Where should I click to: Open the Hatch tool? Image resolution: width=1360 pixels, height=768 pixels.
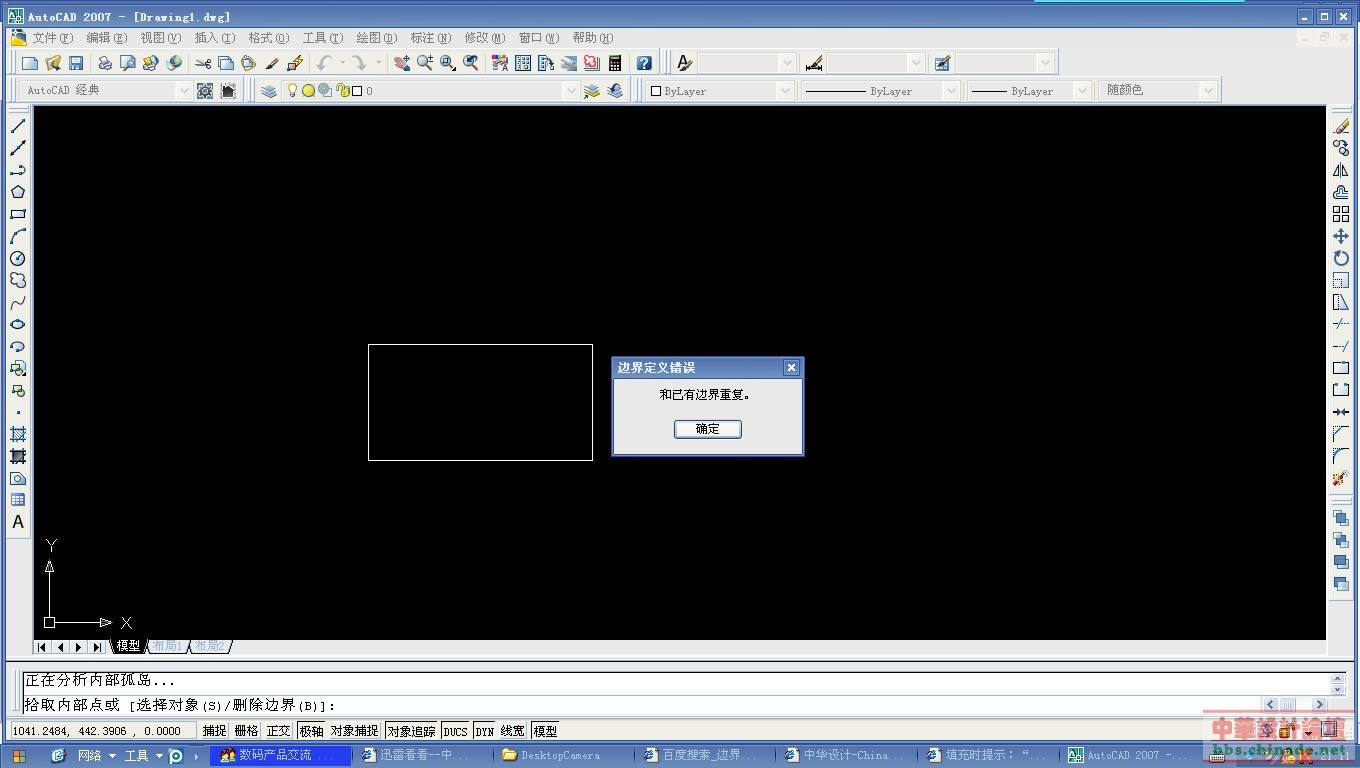18,434
